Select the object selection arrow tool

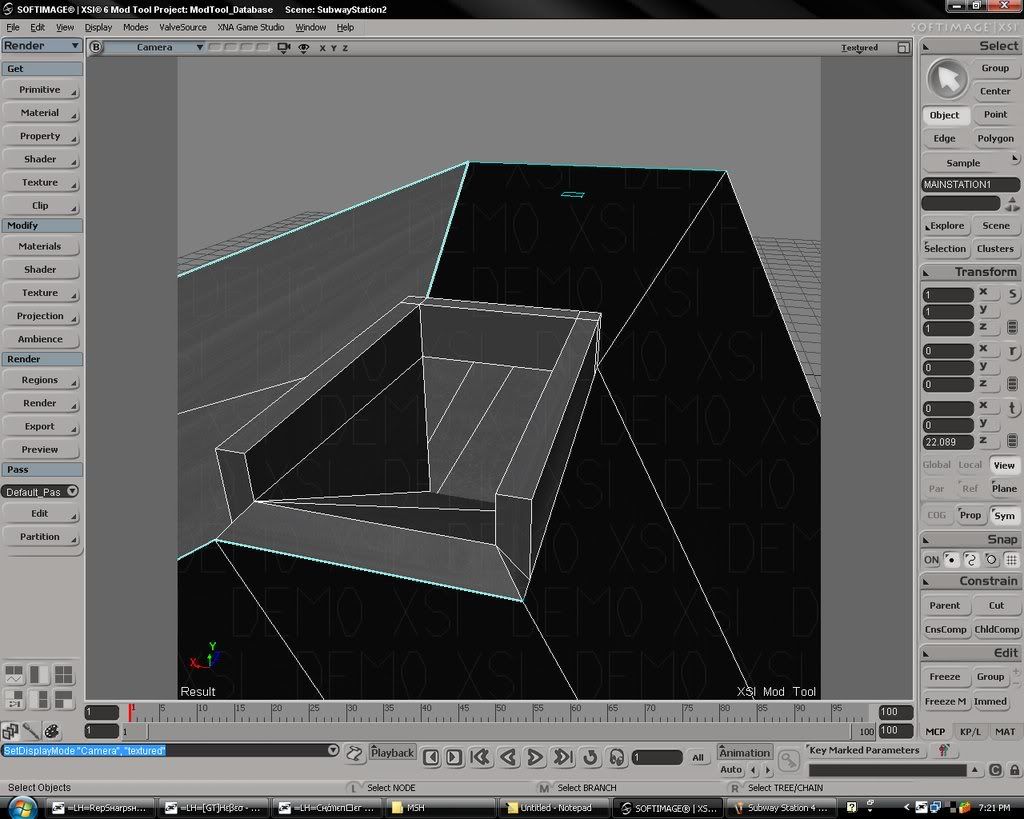[947, 79]
